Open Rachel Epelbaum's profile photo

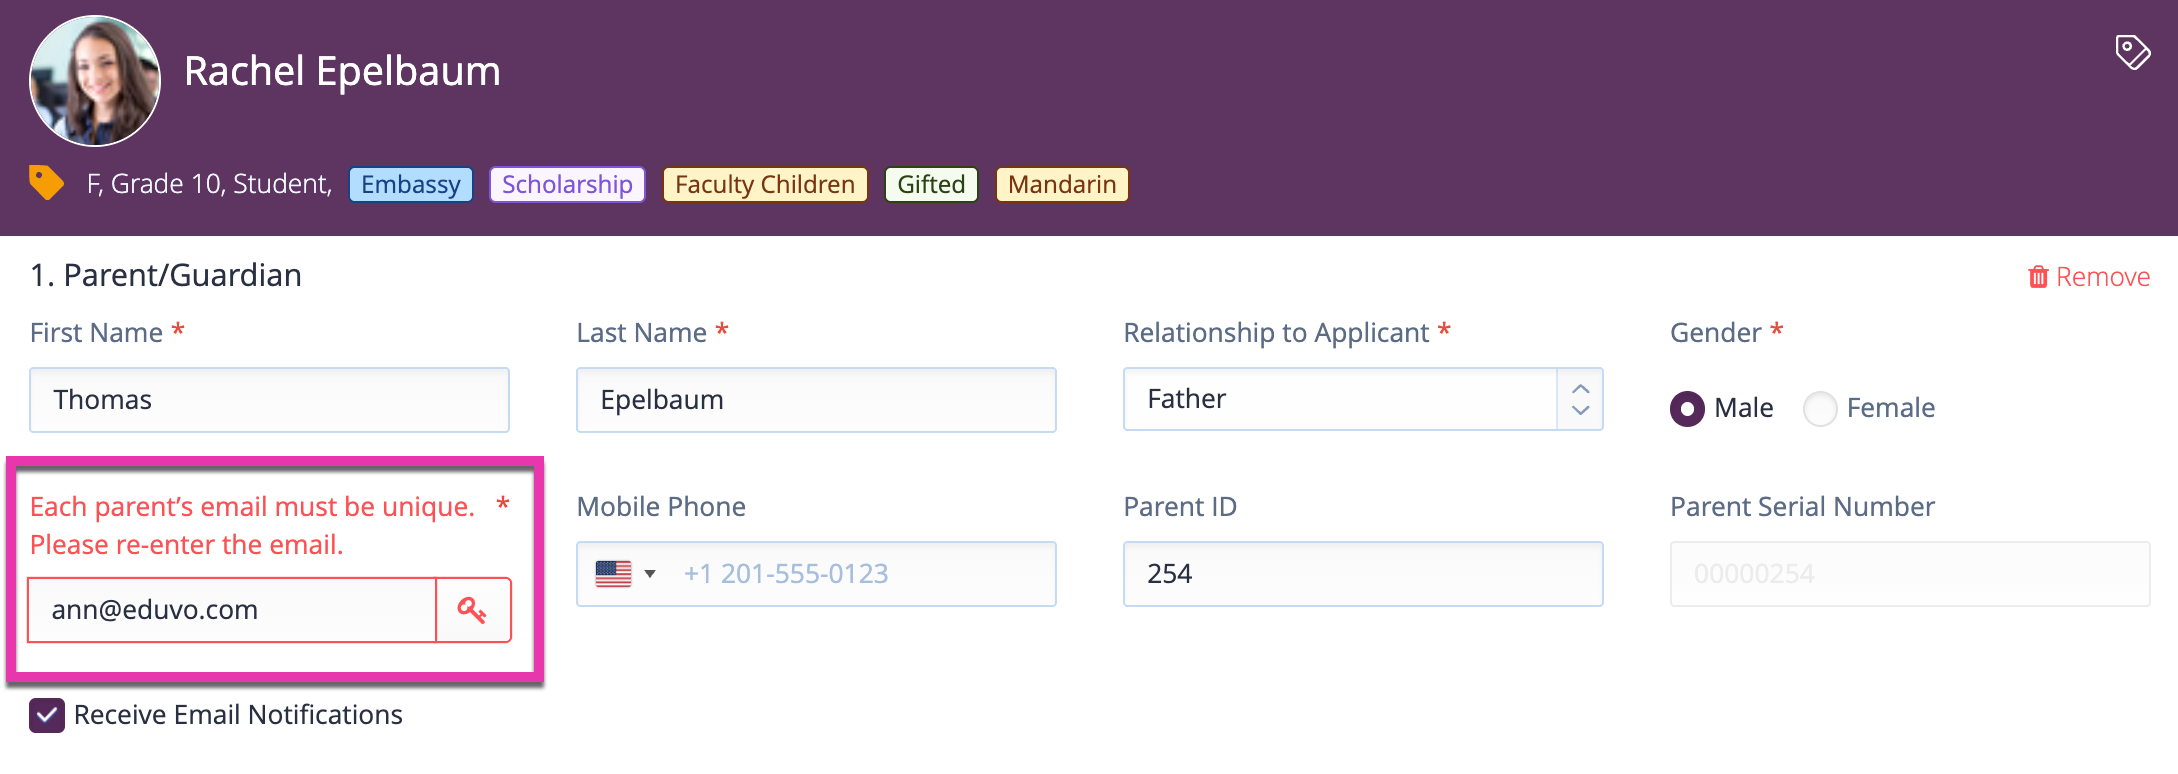pos(95,81)
